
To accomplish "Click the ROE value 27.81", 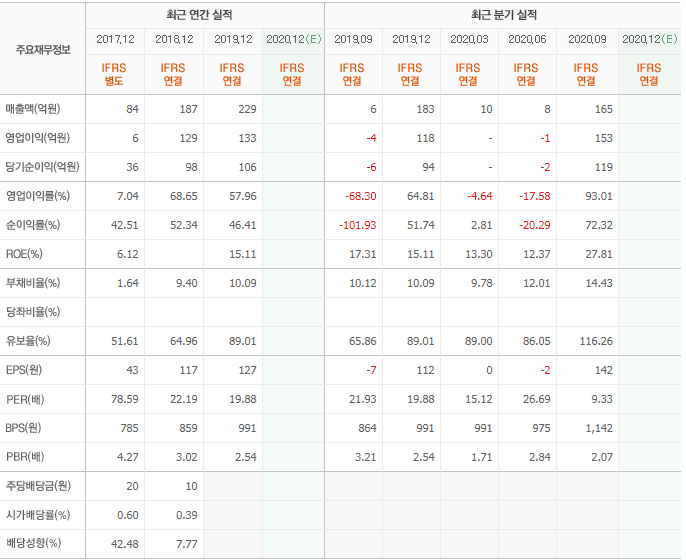I will pyautogui.click(x=599, y=254).
